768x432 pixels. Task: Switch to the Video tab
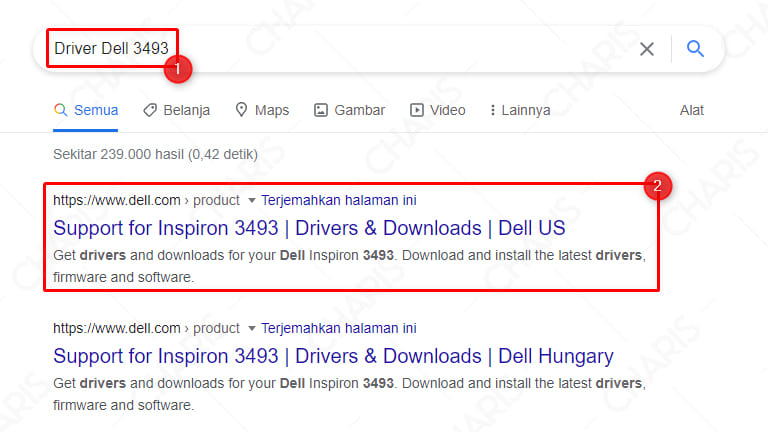(437, 110)
